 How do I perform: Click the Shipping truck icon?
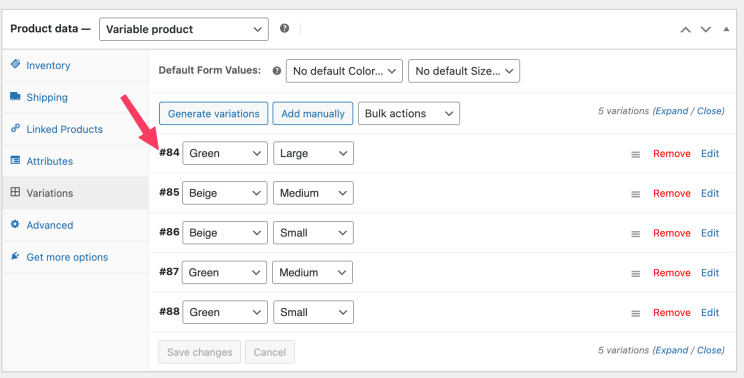(x=15, y=96)
